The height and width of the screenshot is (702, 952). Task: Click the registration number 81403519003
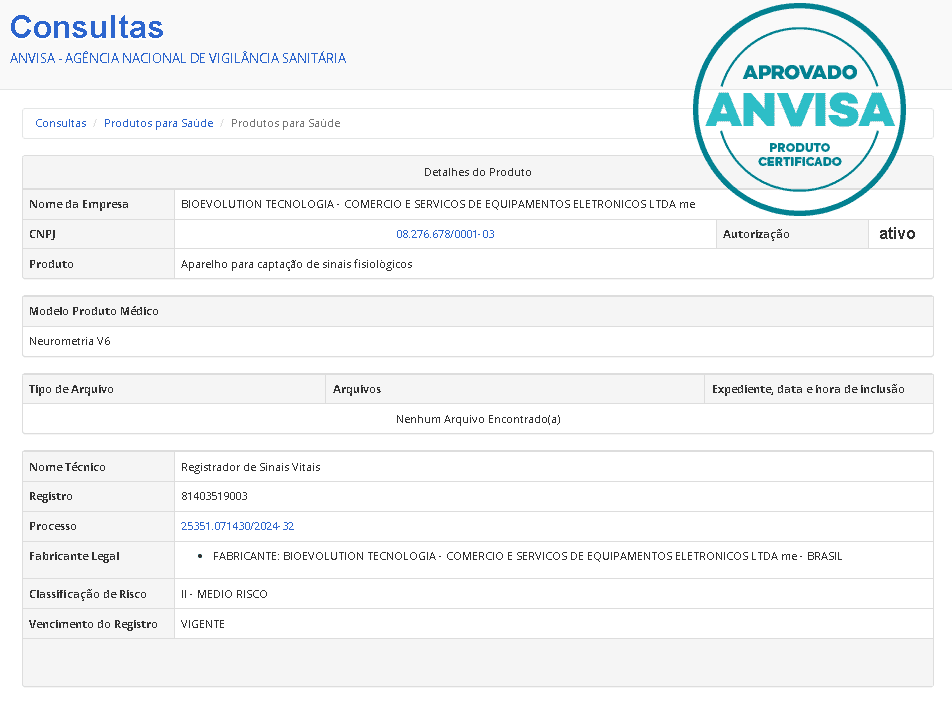click(x=214, y=496)
